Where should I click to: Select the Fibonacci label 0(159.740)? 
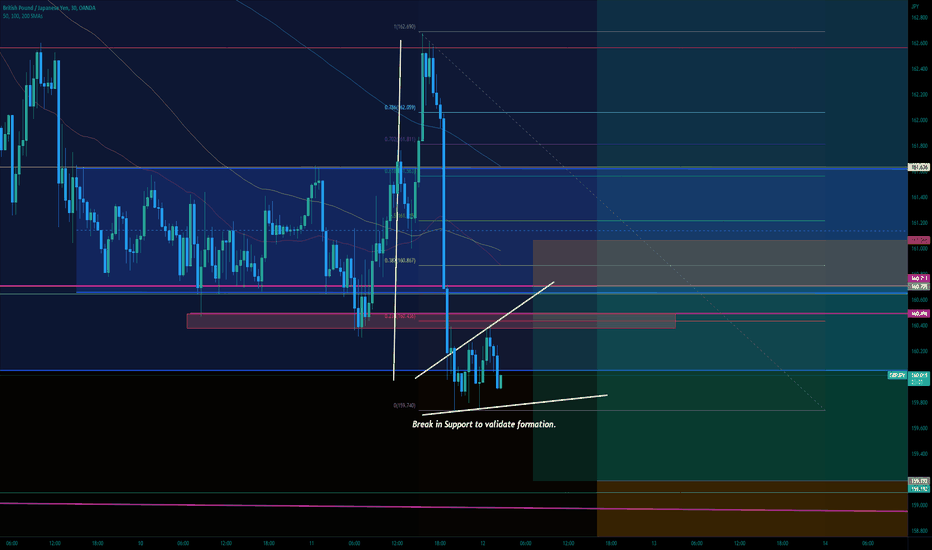point(404,406)
